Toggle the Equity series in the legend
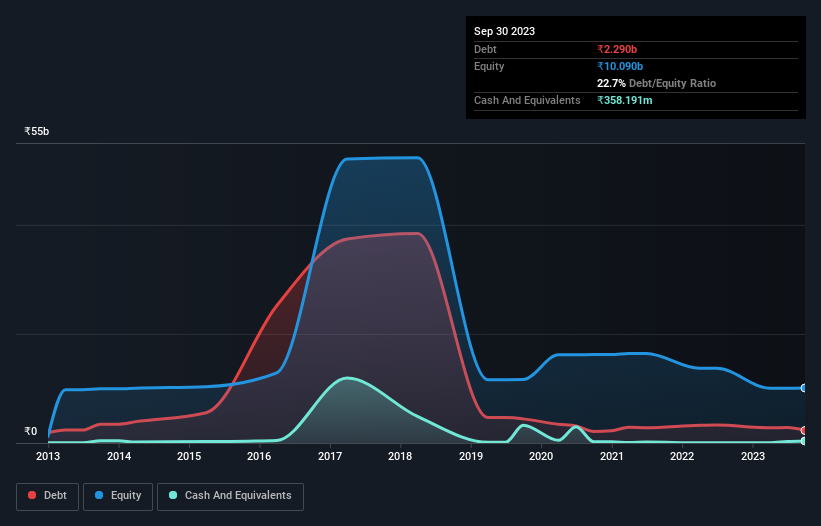Viewport: 821px width, 526px height. (x=118, y=496)
